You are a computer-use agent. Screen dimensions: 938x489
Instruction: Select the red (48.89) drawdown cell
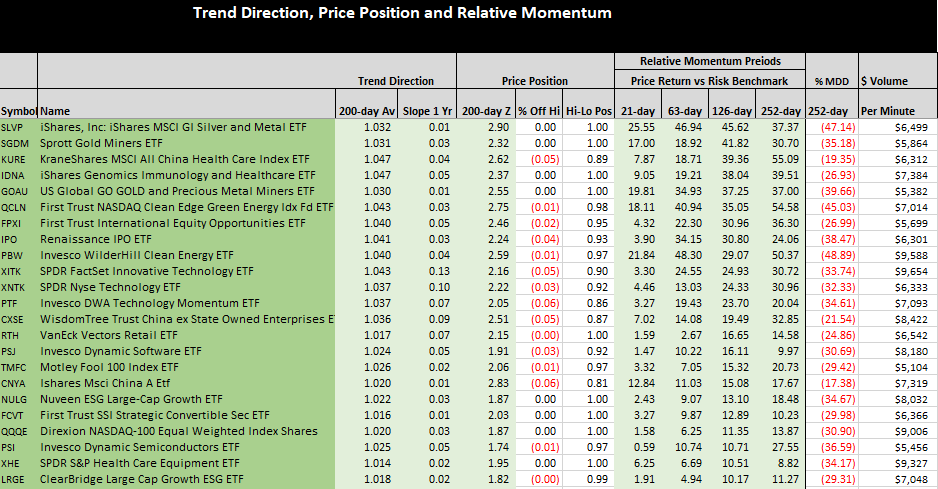(831, 255)
